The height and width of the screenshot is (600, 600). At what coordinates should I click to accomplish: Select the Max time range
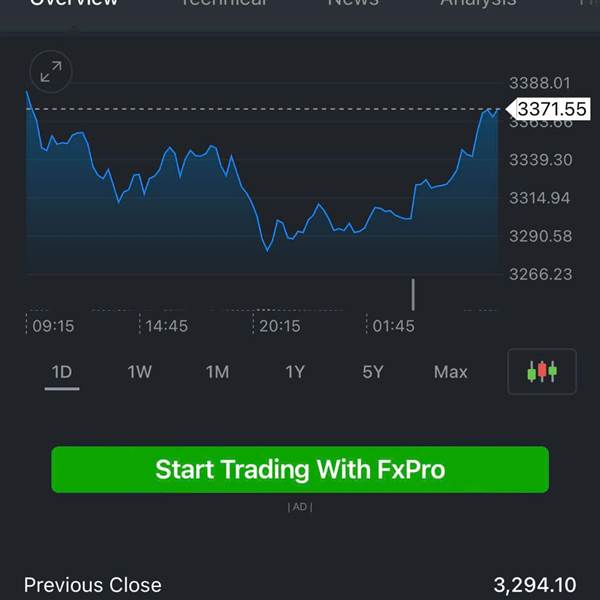pos(450,372)
